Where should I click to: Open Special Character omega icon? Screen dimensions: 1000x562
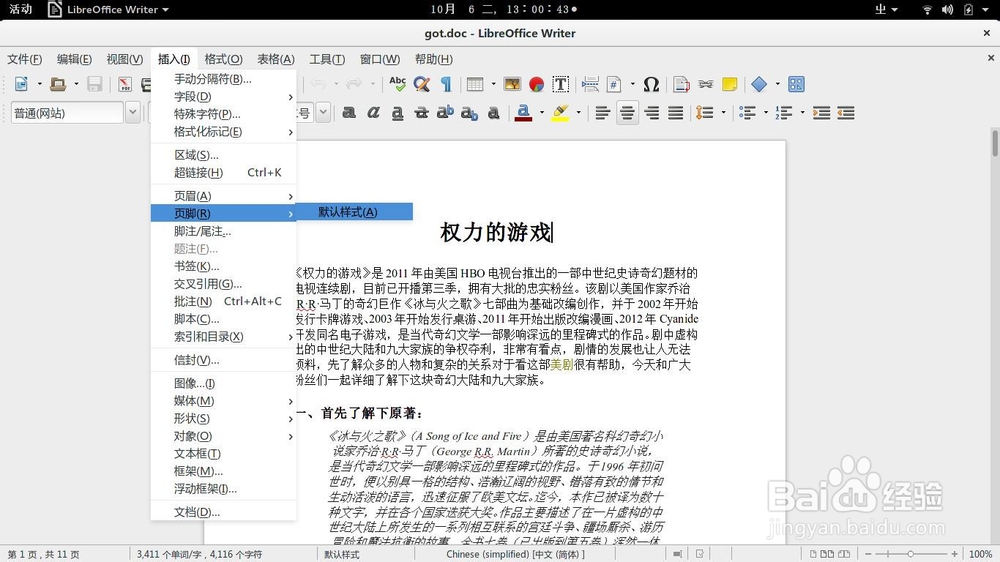(651, 84)
